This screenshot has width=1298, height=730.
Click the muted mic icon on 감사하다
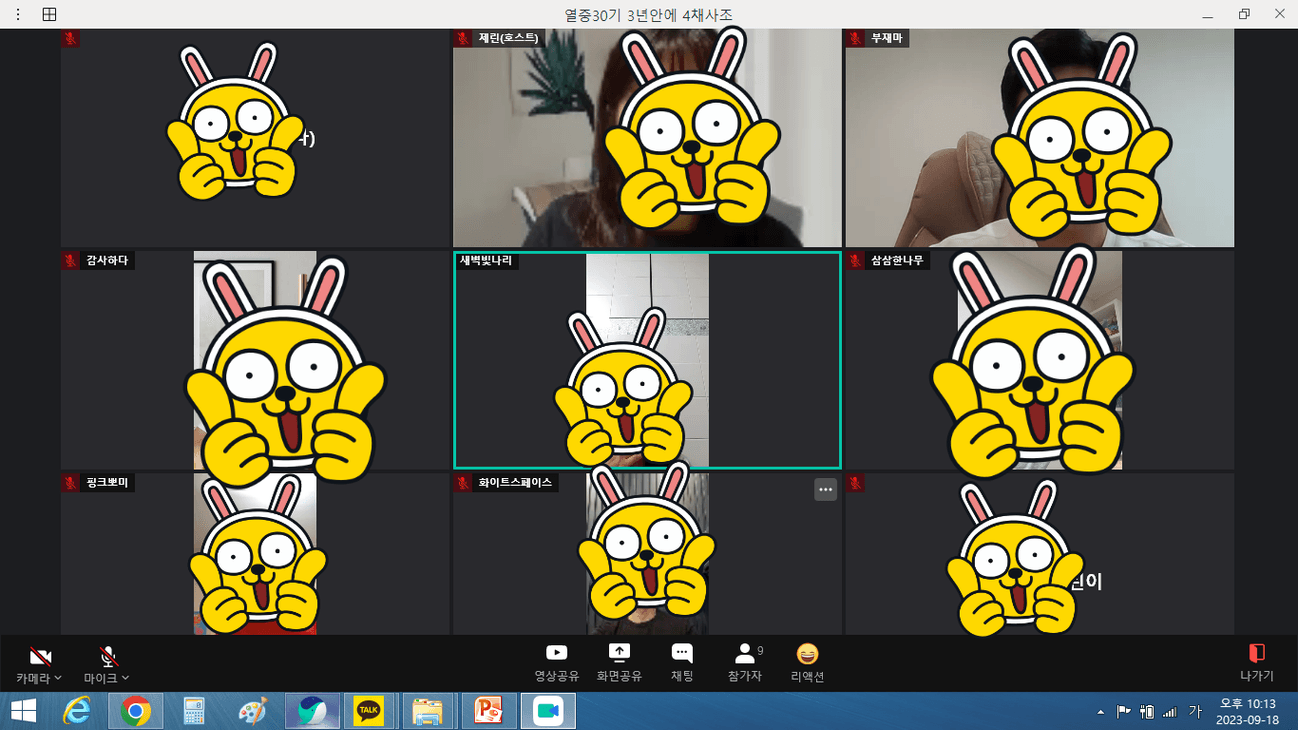pos(71,260)
